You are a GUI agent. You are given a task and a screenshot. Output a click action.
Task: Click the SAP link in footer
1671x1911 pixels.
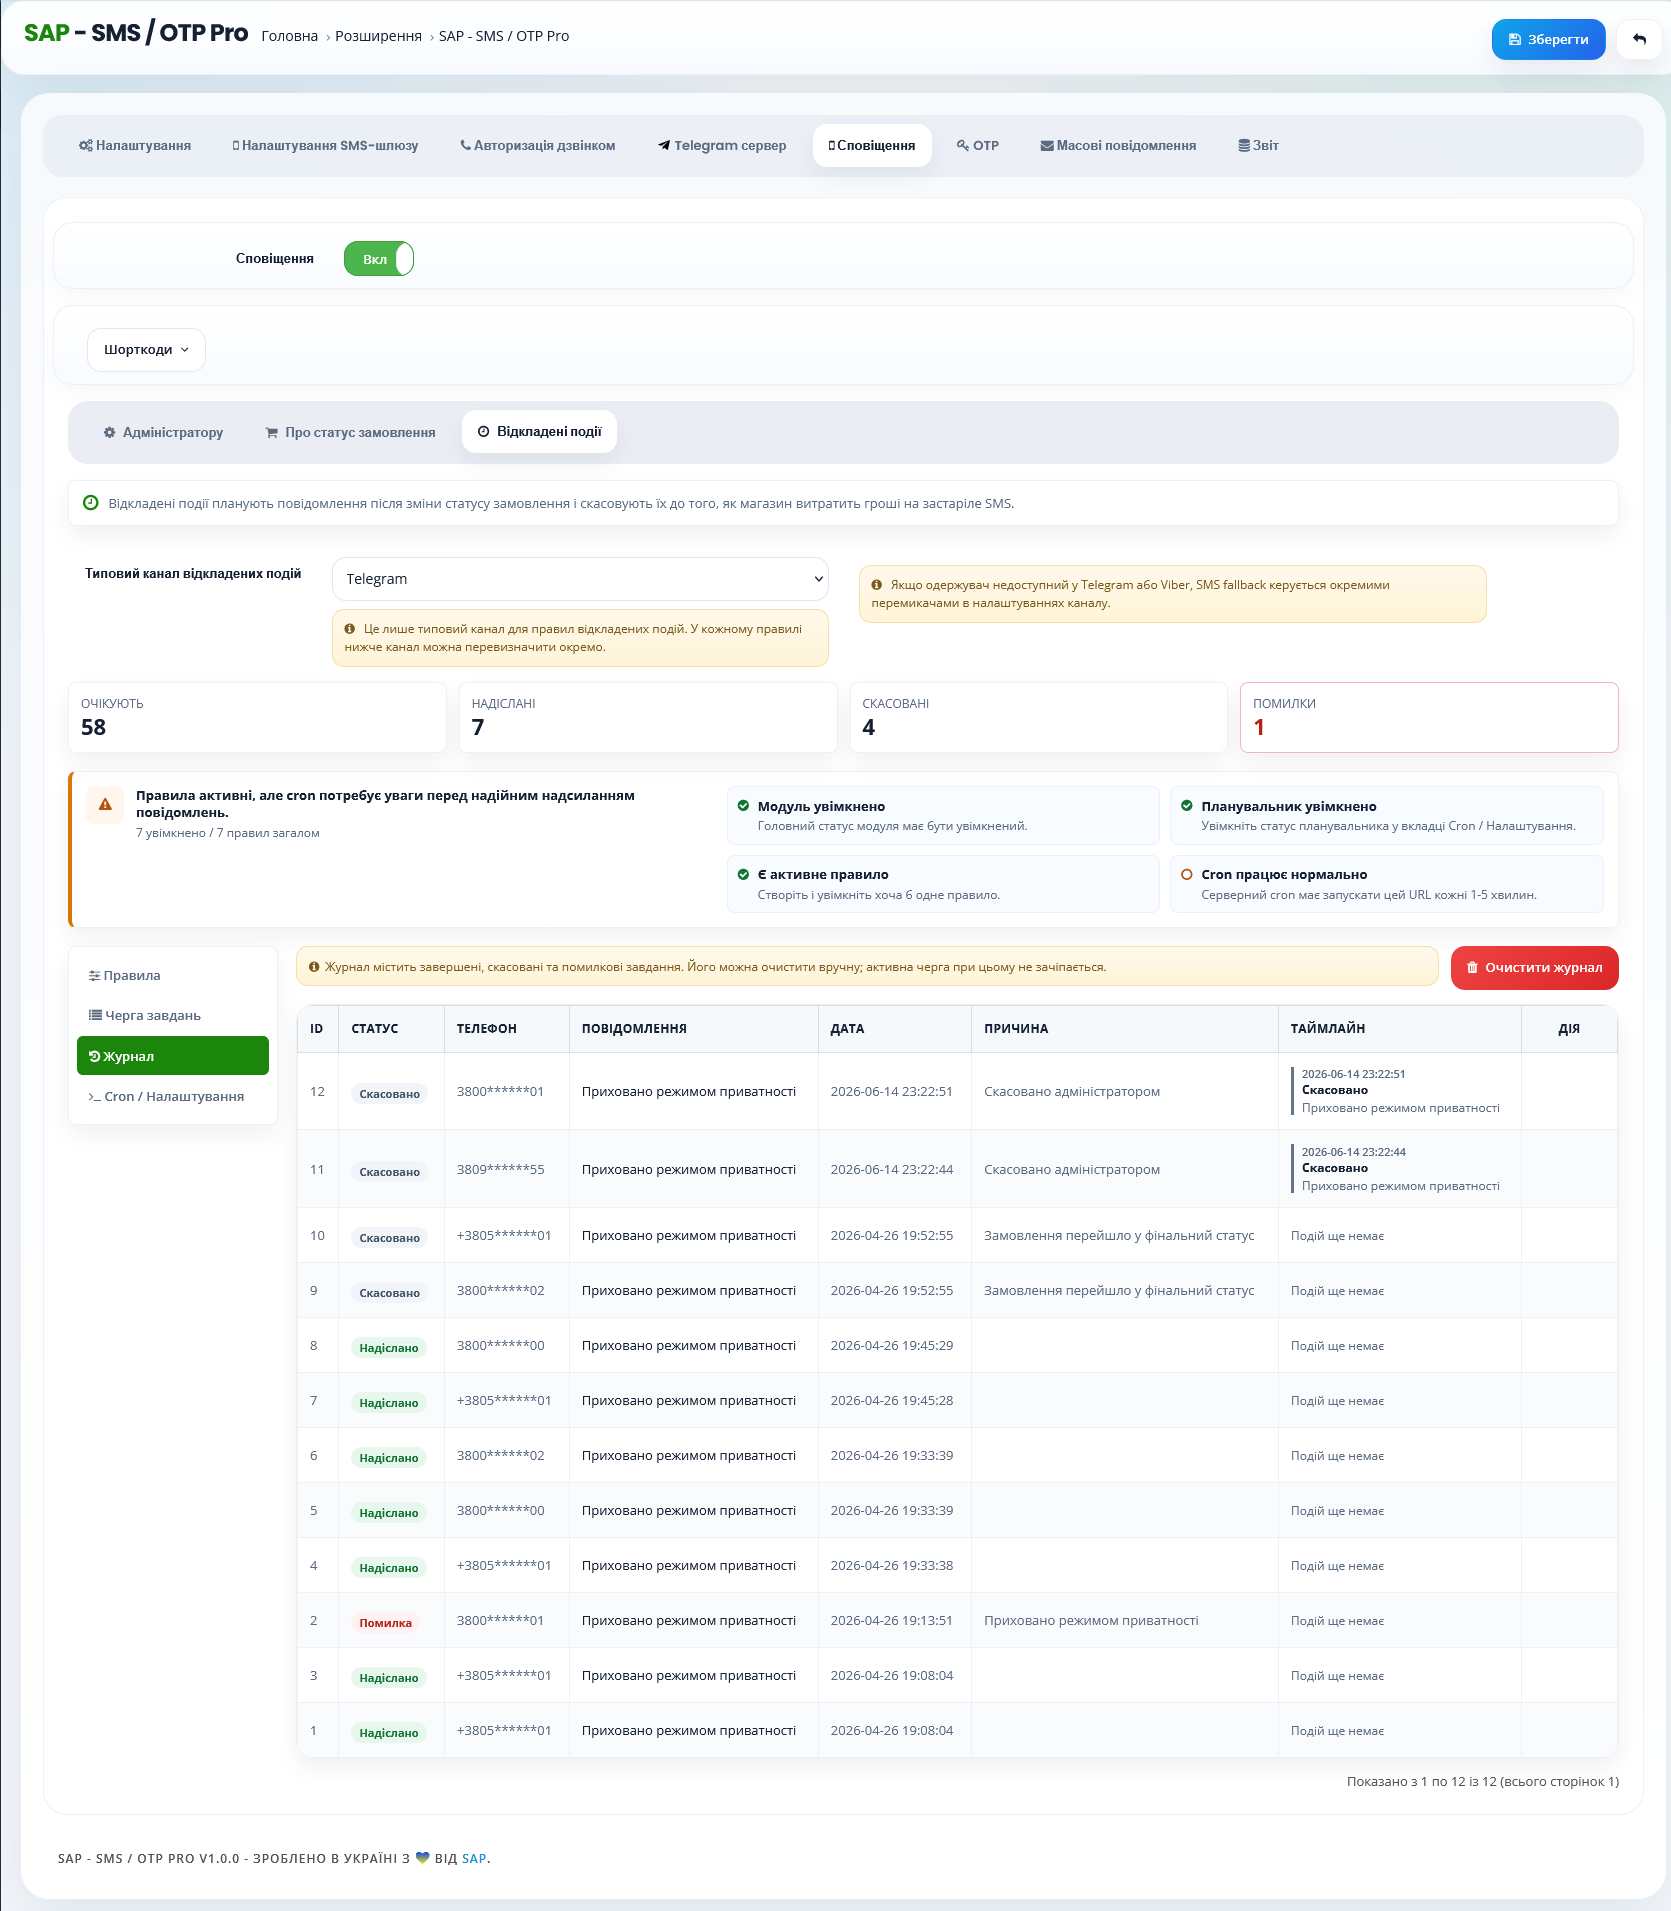pyautogui.click(x=474, y=1858)
